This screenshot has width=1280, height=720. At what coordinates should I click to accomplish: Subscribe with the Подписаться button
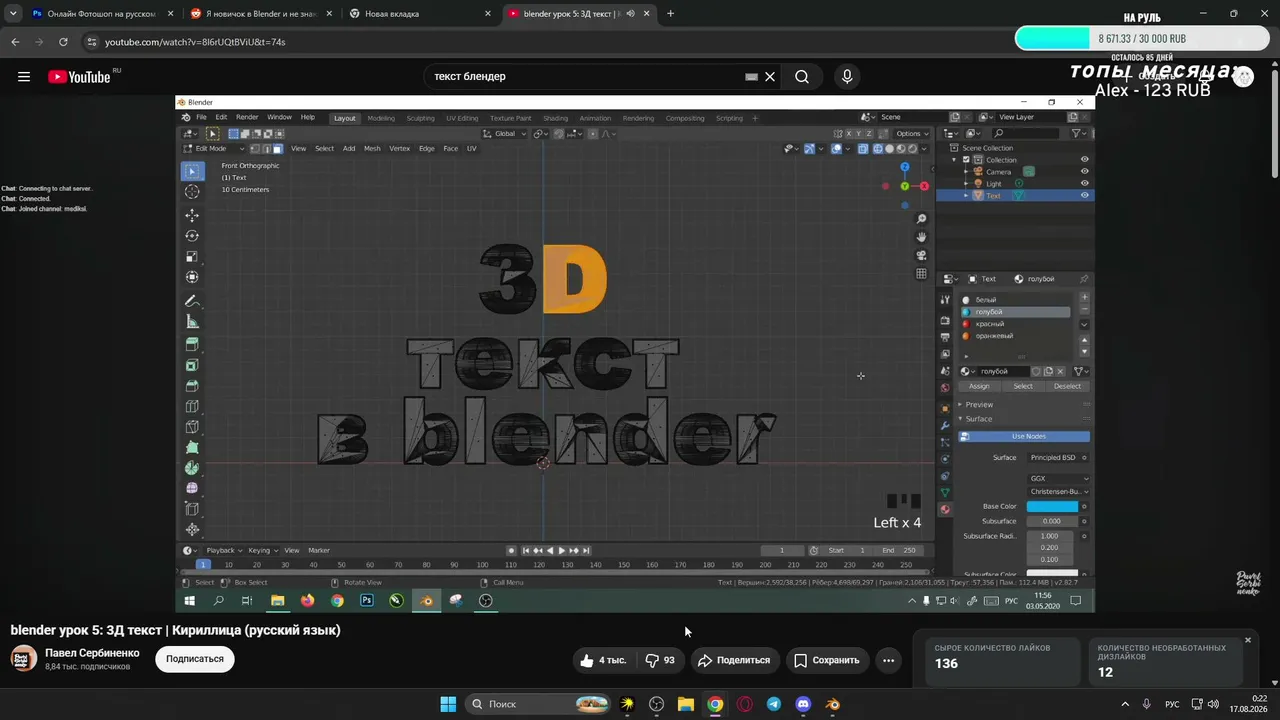point(195,660)
